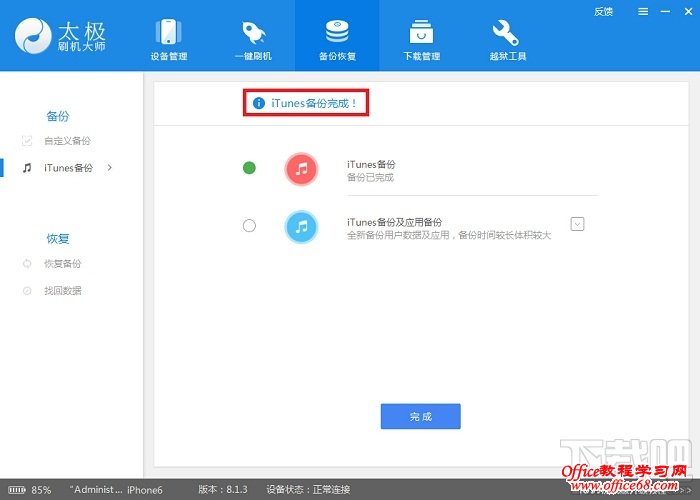700x500 pixels.
Task: Close the application window
Action: 688,12
